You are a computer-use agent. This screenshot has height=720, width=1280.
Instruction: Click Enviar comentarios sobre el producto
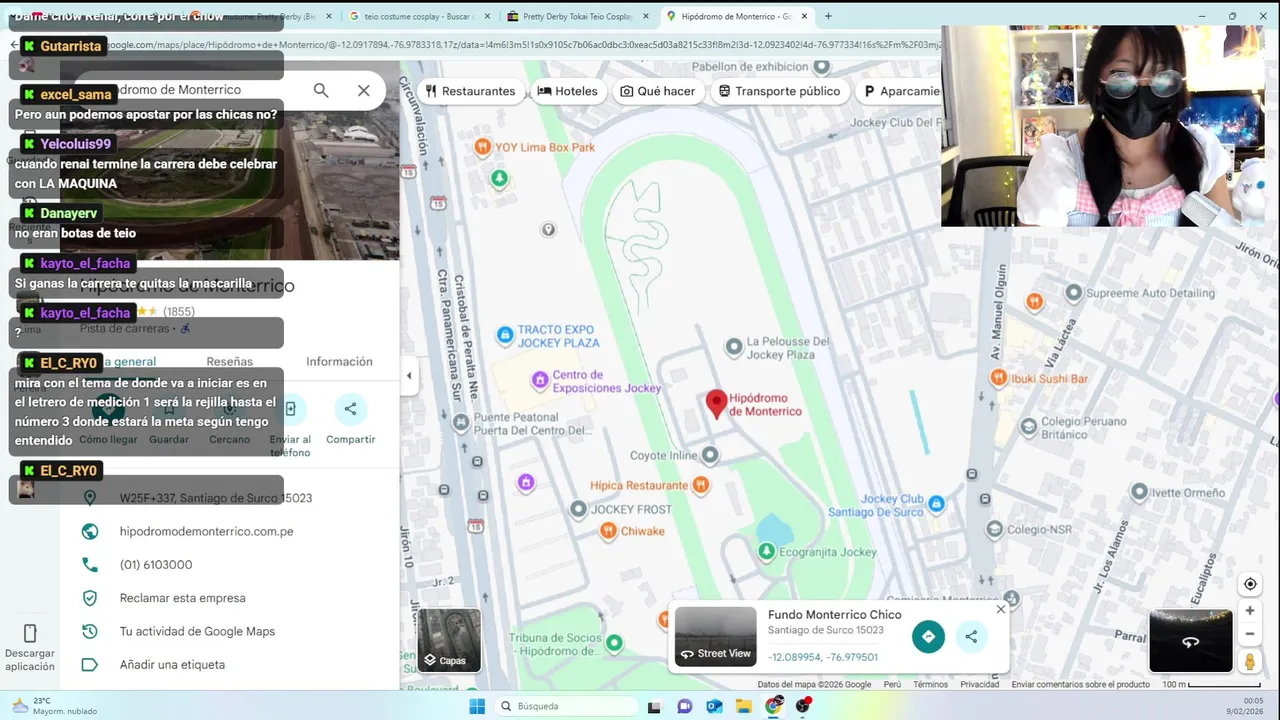pyautogui.click(x=1081, y=685)
